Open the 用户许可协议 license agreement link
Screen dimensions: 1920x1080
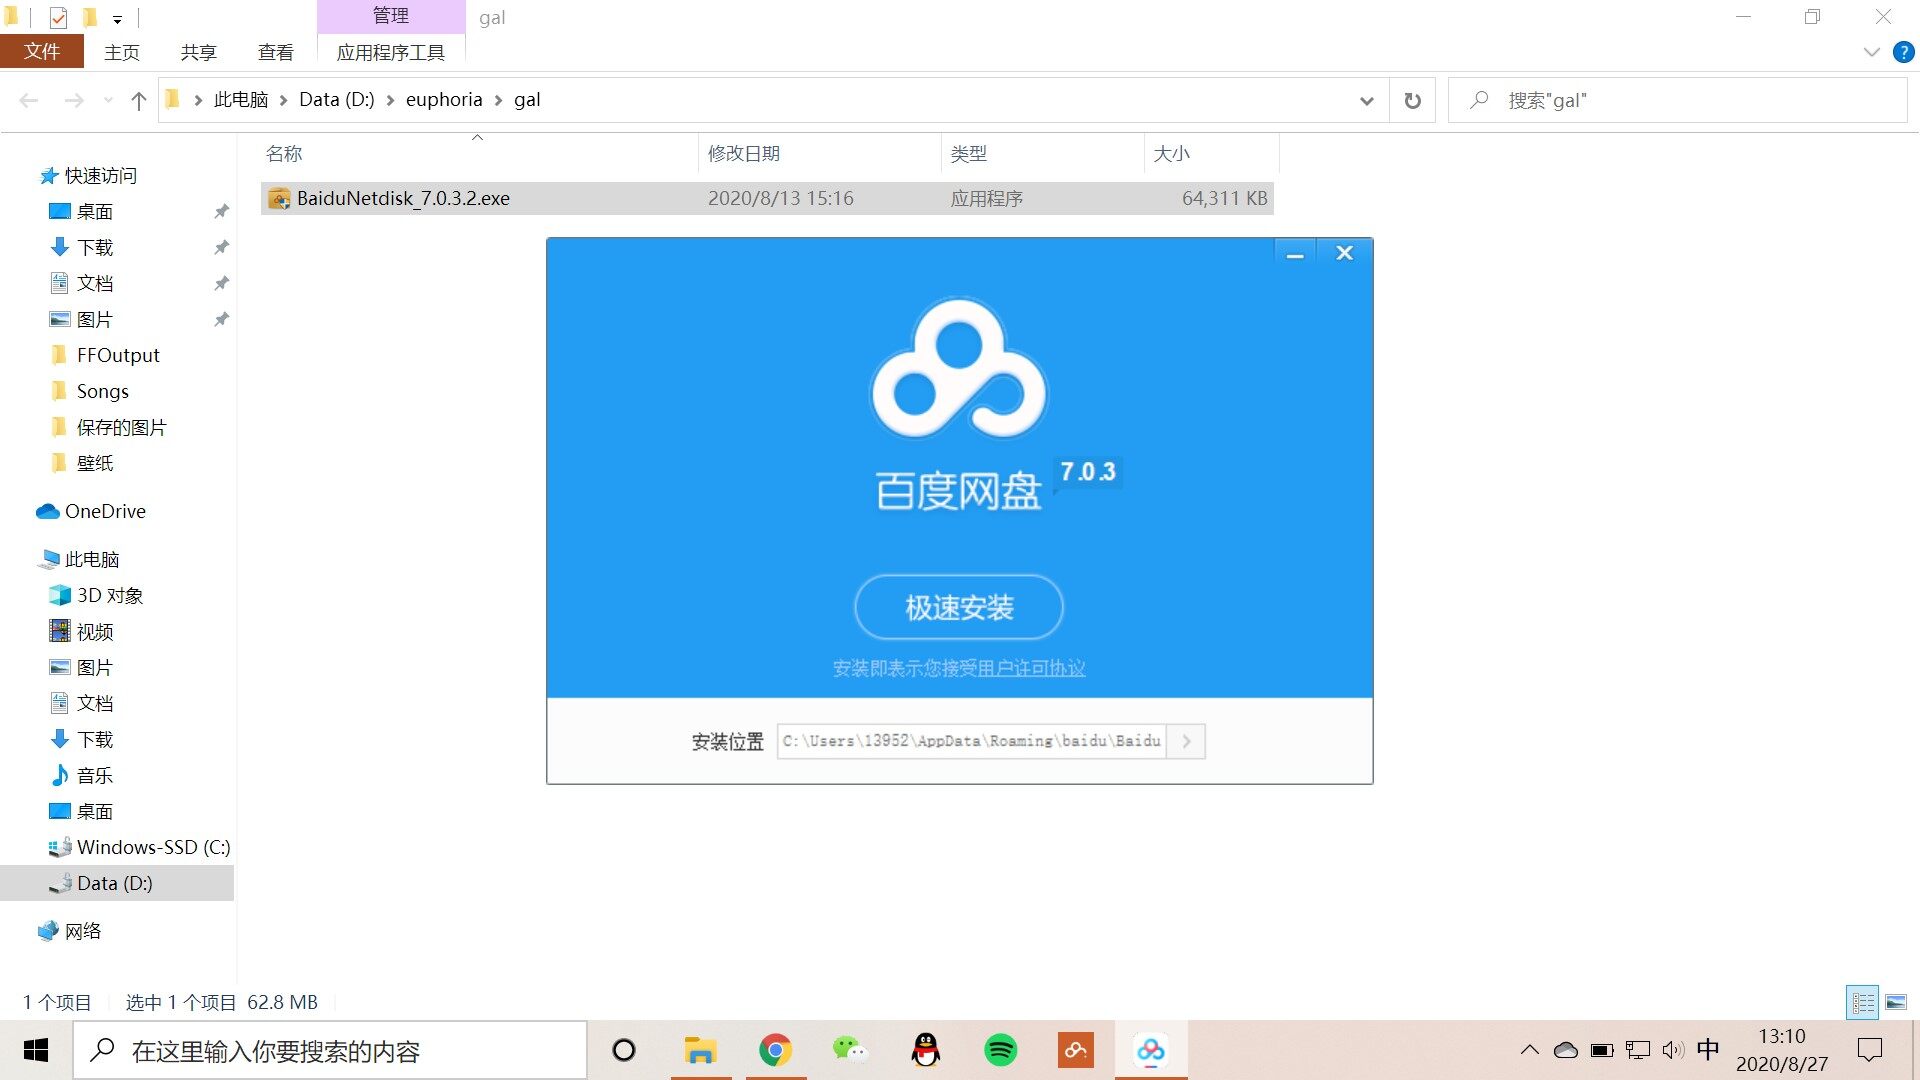point(1031,668)
